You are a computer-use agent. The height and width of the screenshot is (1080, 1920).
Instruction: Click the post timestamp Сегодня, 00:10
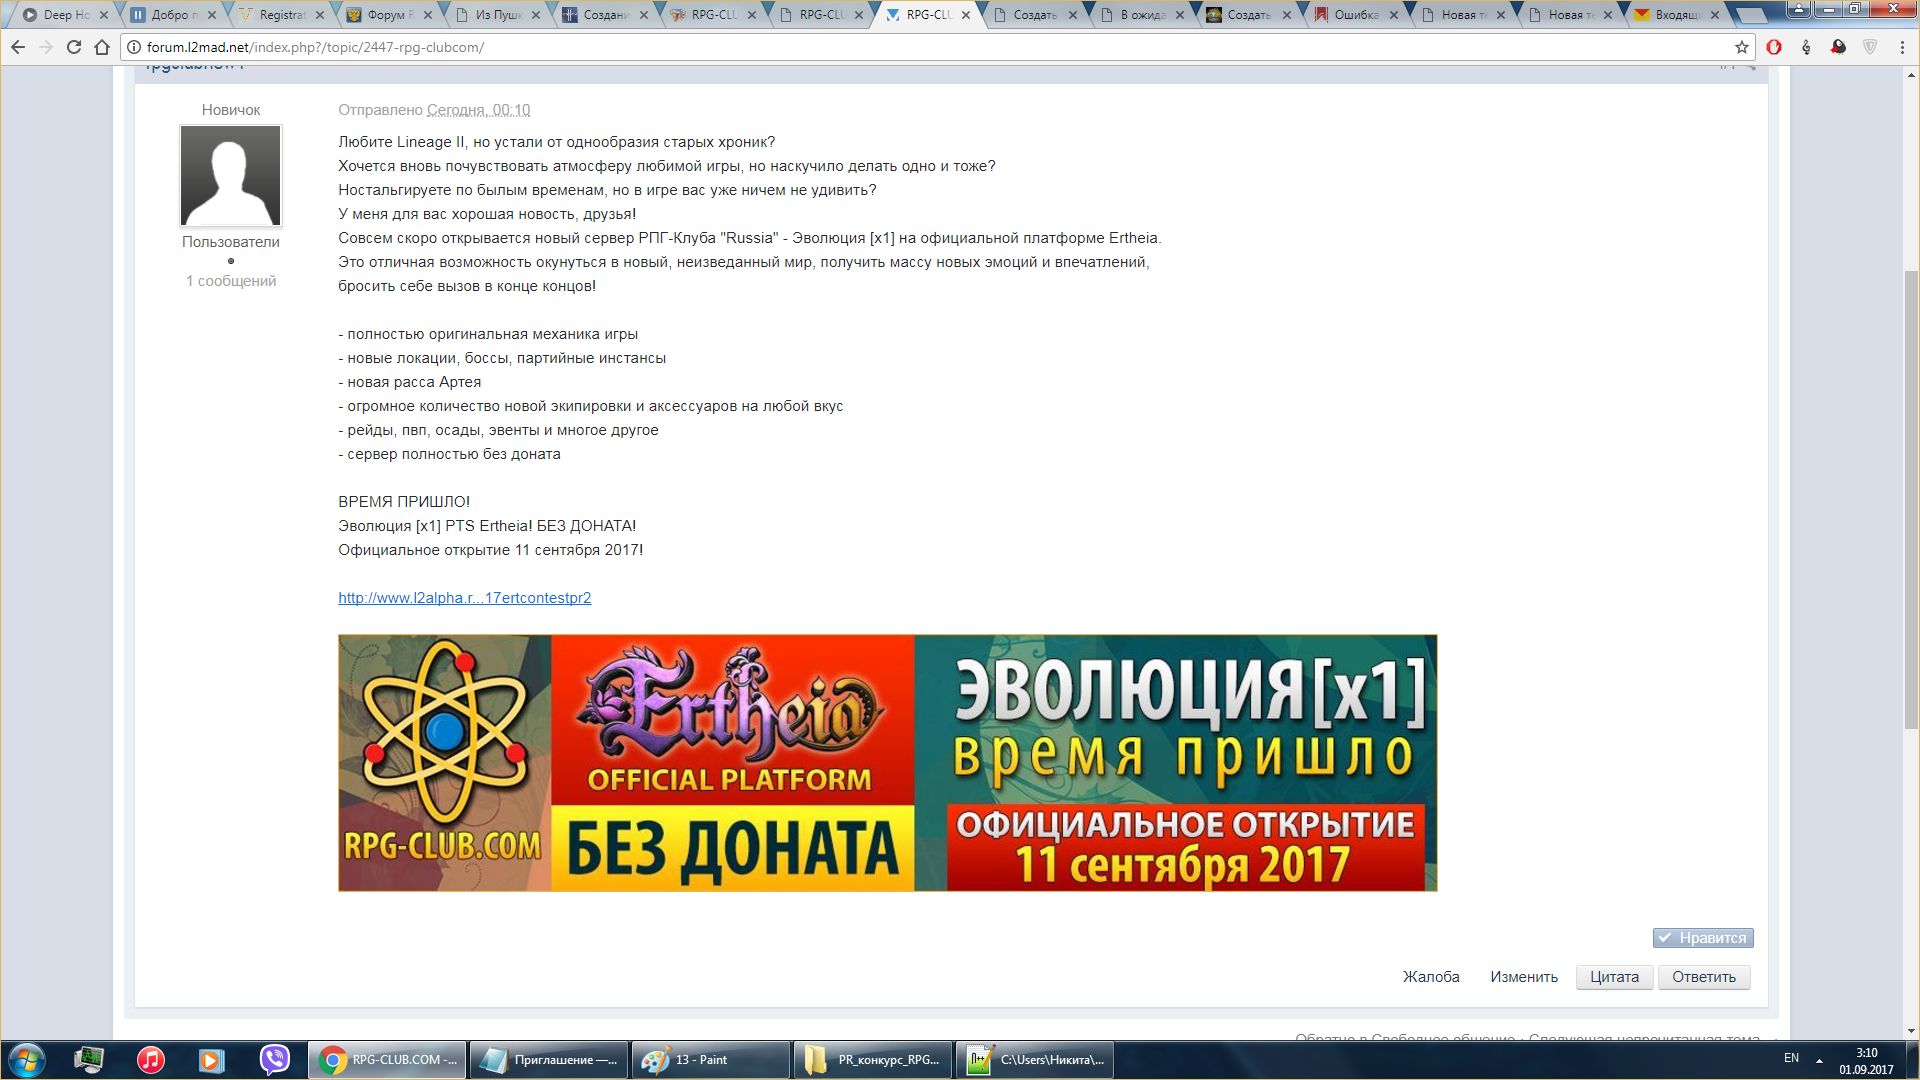point(478,110)
